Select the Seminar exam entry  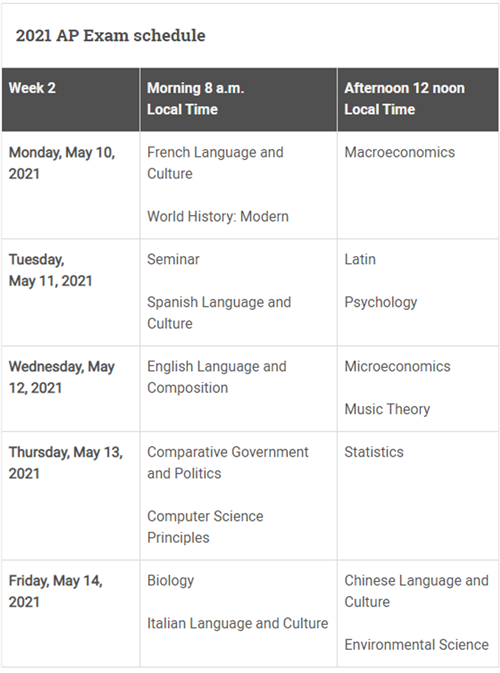tap(173, 259)
